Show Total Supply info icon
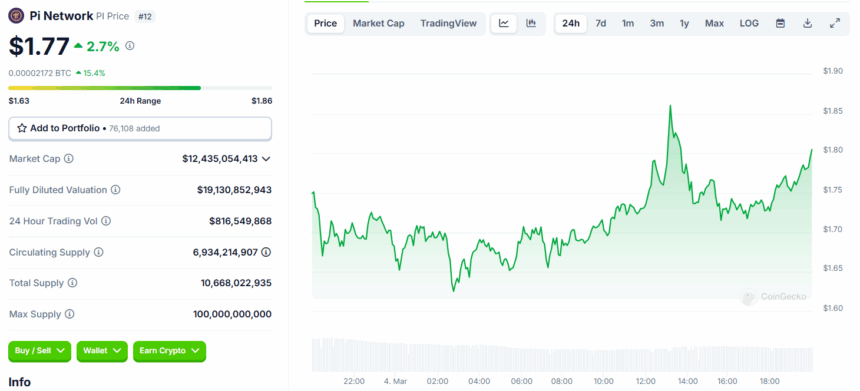Screen dimensions: 860x391 pos(72,283)
